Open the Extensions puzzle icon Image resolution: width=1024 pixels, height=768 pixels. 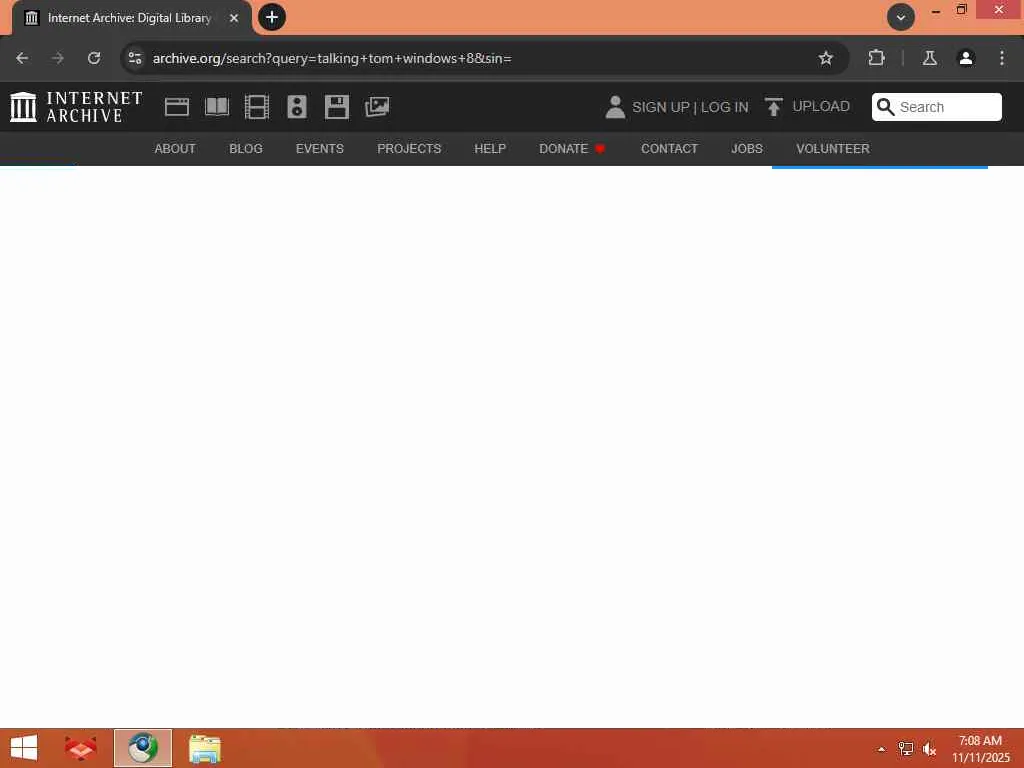(876, 58)
